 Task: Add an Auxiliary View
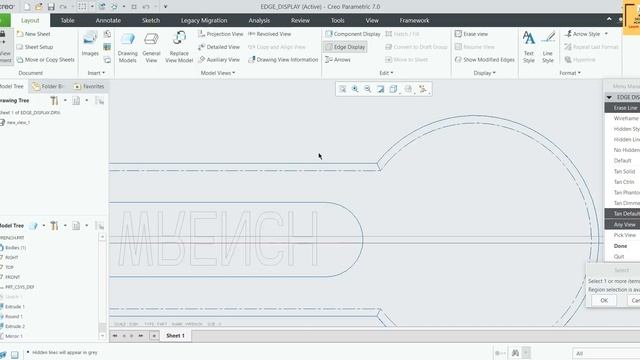click(219, 60)
